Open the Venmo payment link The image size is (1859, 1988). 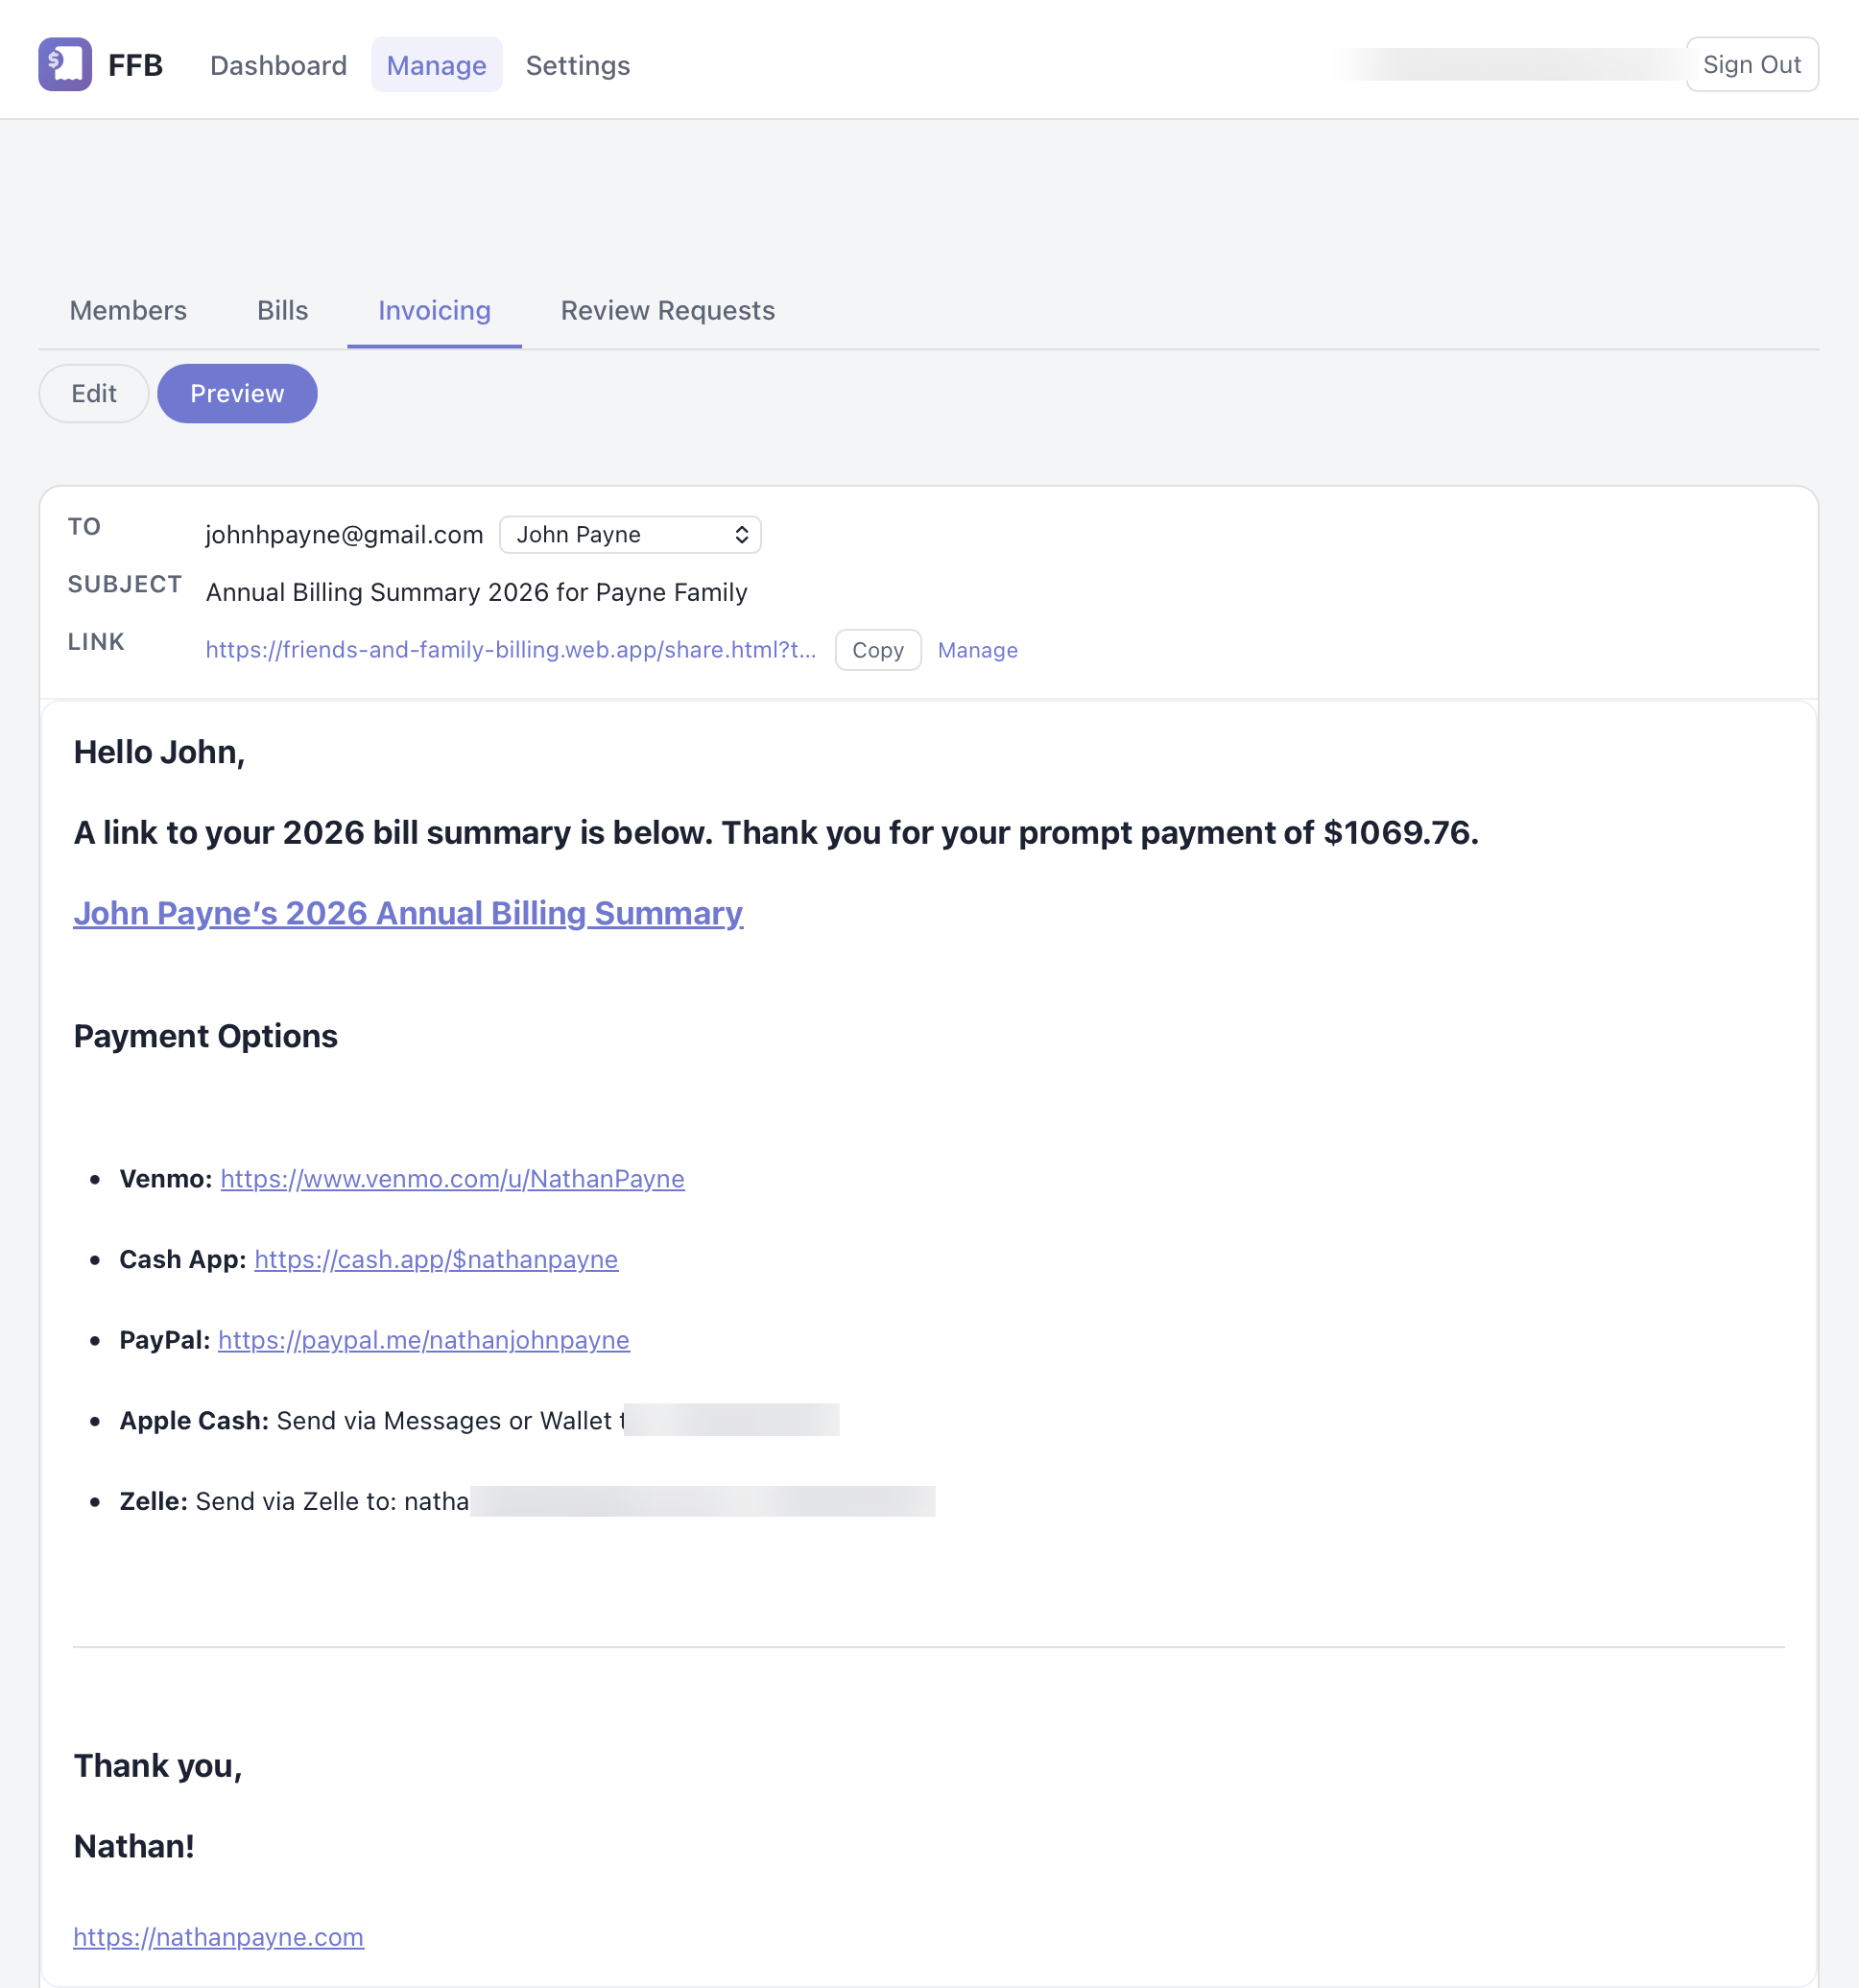[452, 1179]
